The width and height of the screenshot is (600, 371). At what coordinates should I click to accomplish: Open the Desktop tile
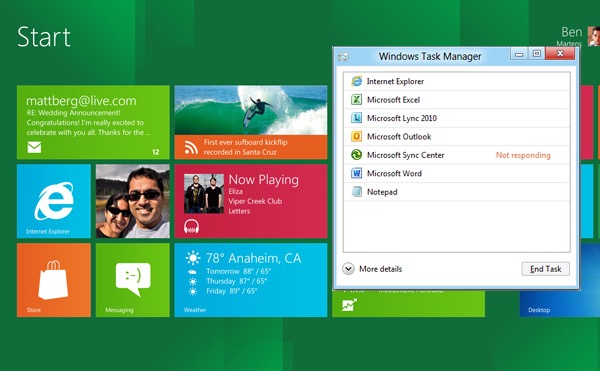(559, 280)
